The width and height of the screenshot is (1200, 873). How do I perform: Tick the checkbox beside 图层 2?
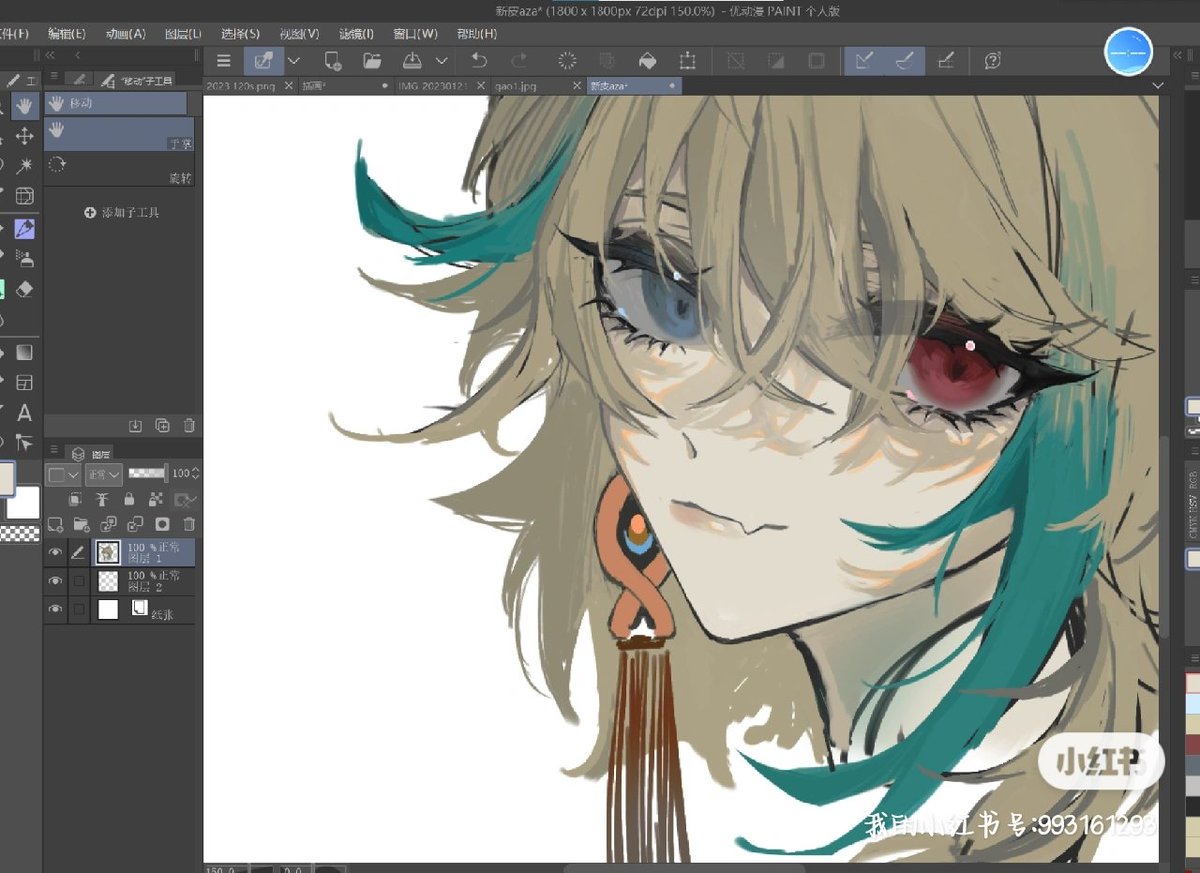click(x=78, y=581)
